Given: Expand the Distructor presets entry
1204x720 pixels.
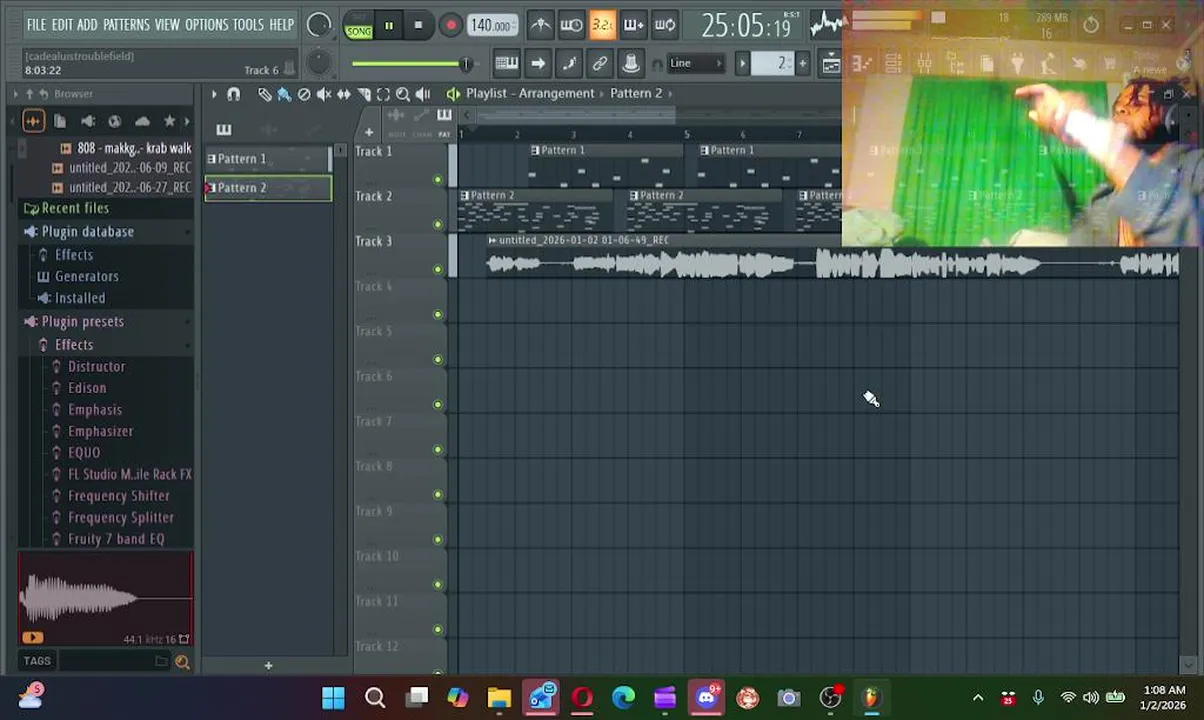Looking at the screenshot, I should tap(88, 367).
